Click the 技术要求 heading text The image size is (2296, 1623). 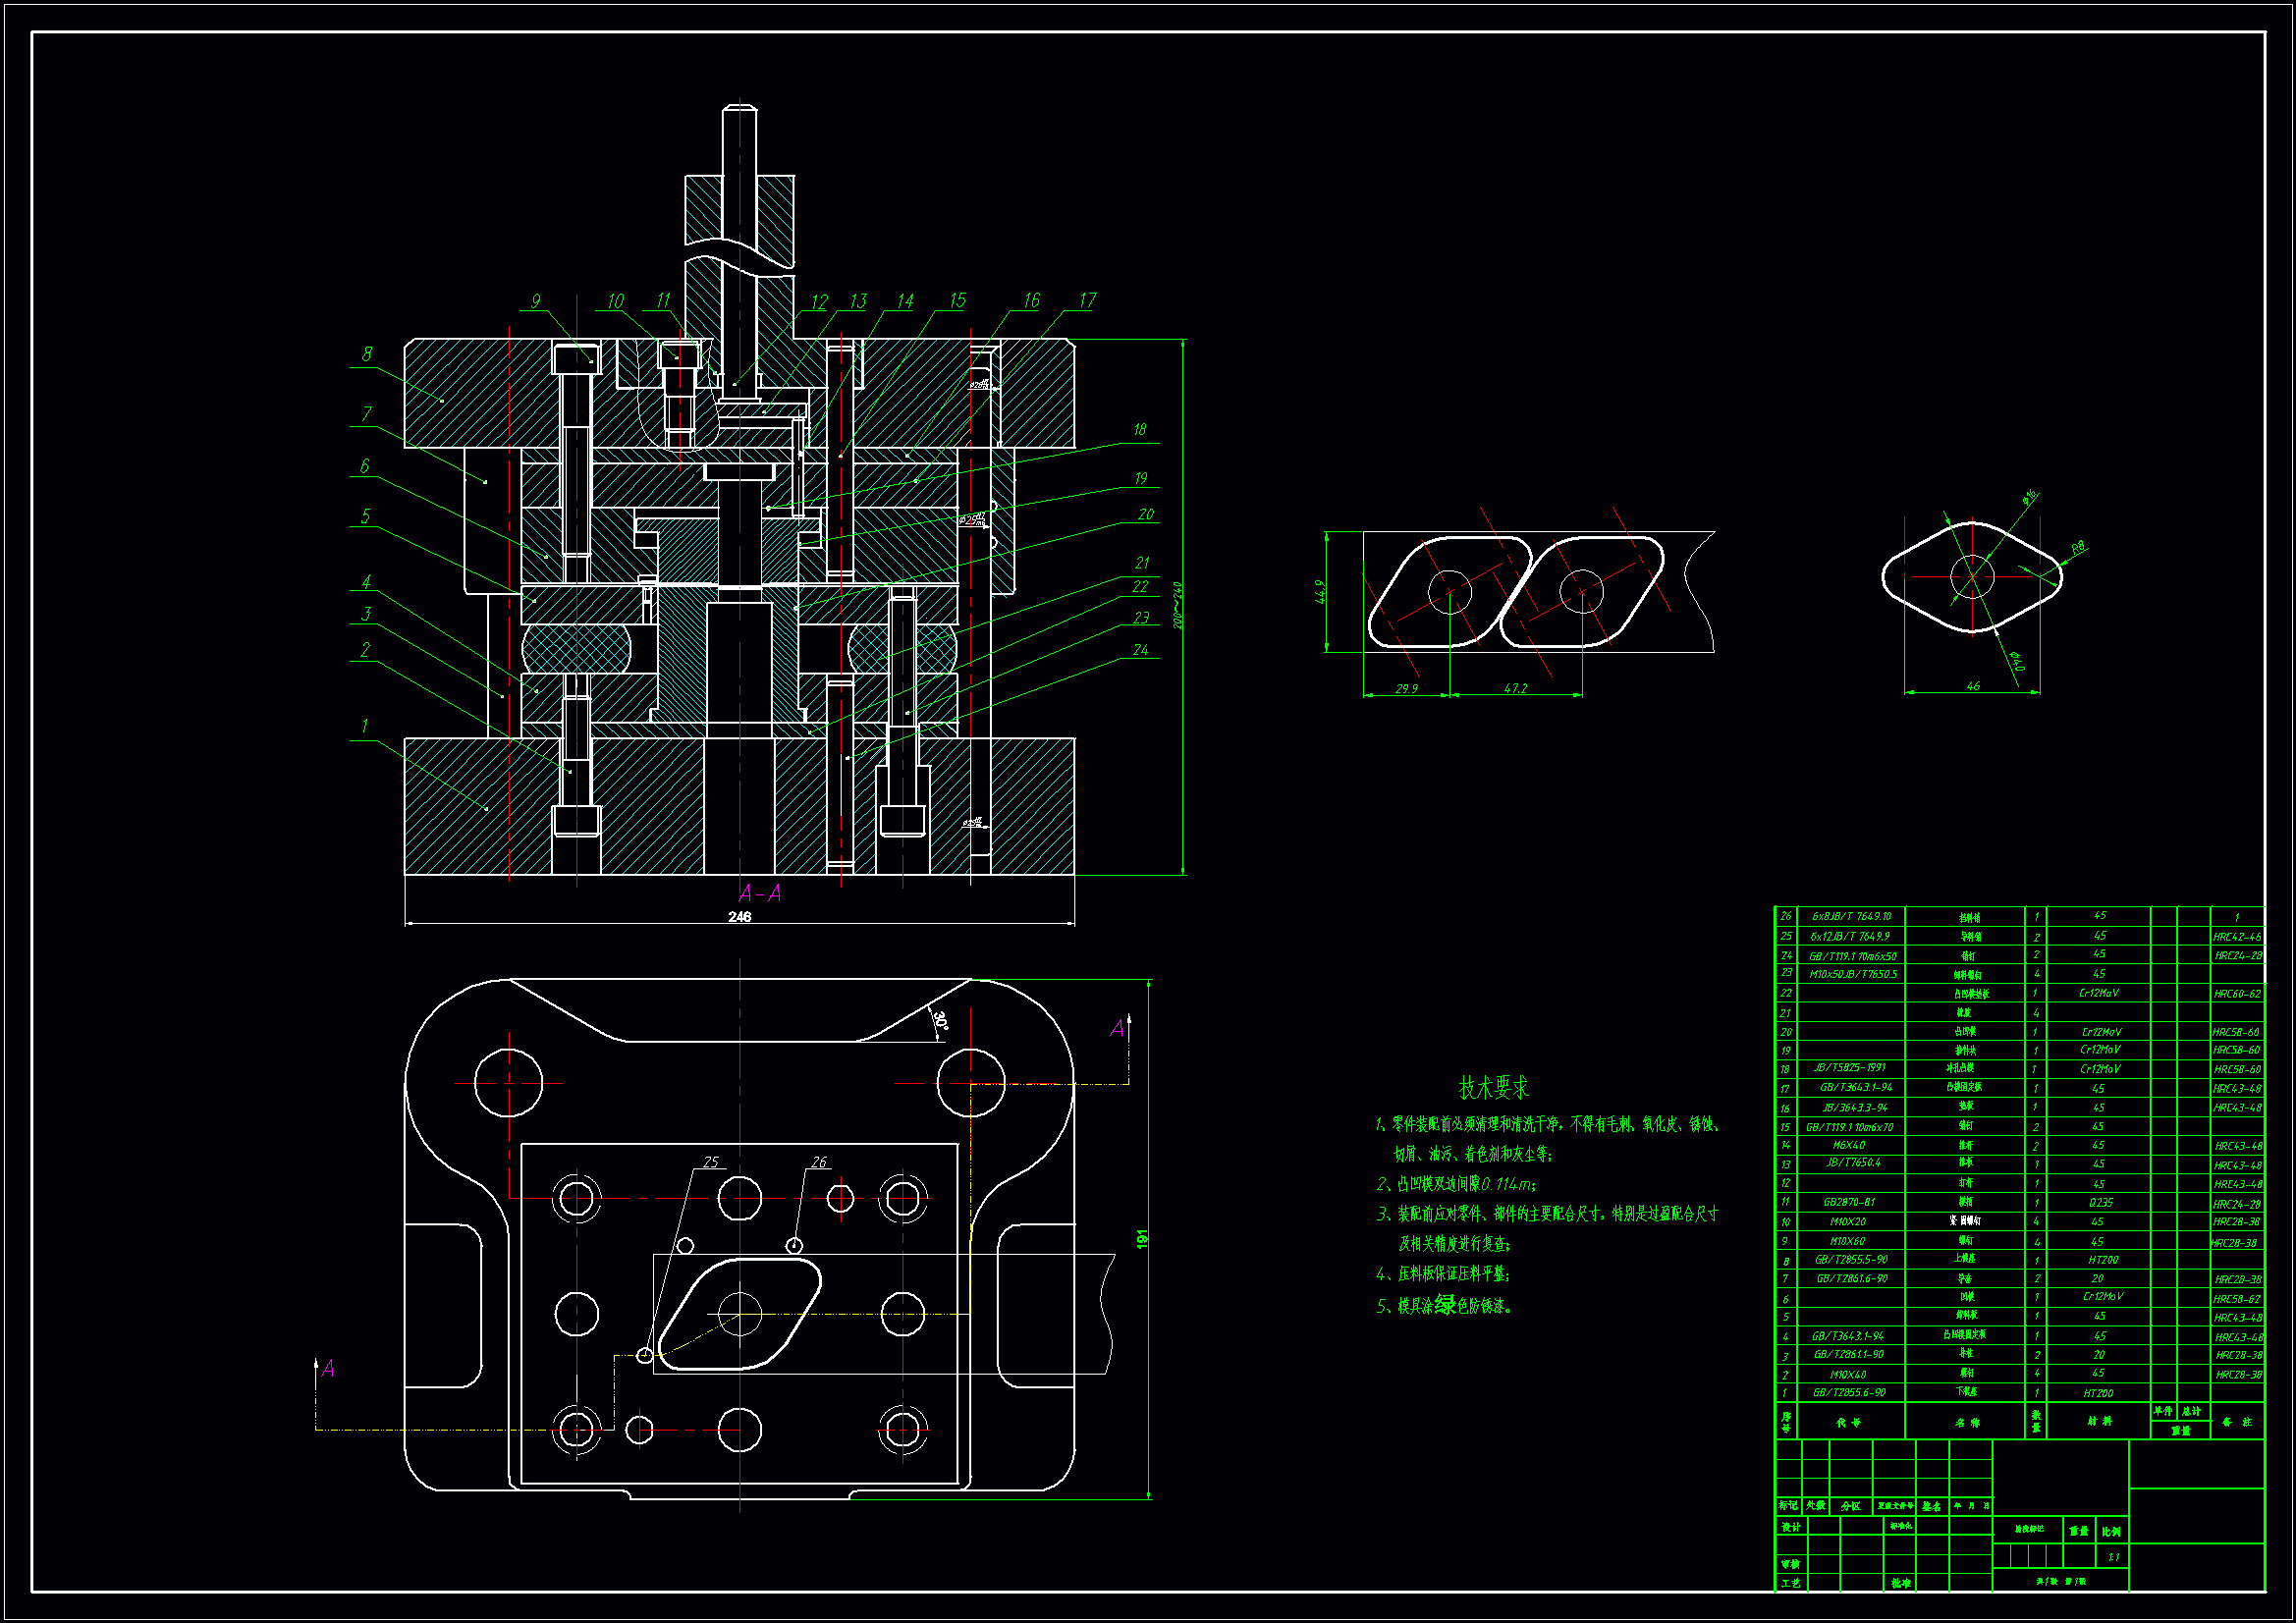(x=1493, y=1087)
